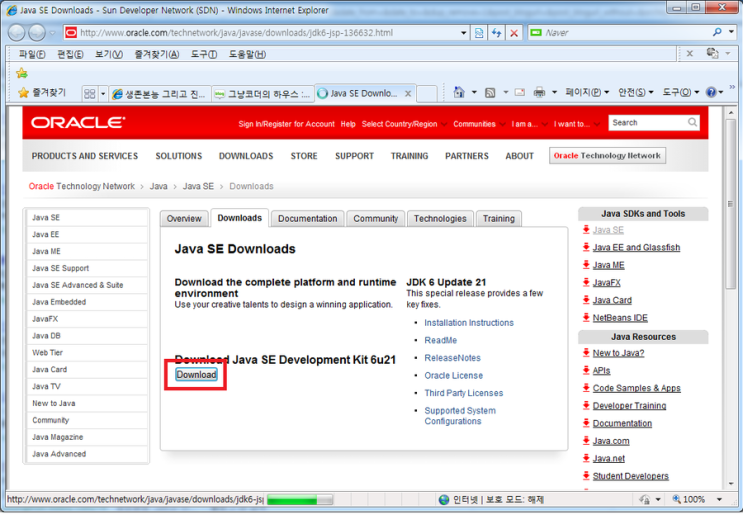
Task: Click the search magnifier icon in Naver box
Action: 717,32
